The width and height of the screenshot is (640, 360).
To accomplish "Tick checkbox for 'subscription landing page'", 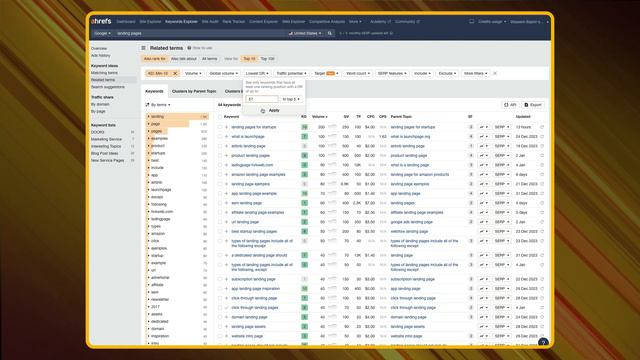I will coord(220,279).
